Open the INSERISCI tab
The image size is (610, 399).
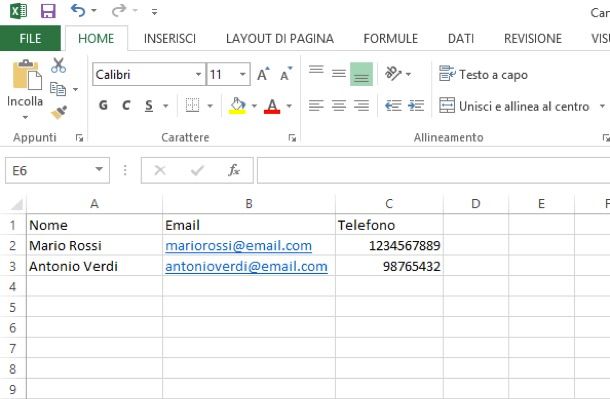click(170, 38)
